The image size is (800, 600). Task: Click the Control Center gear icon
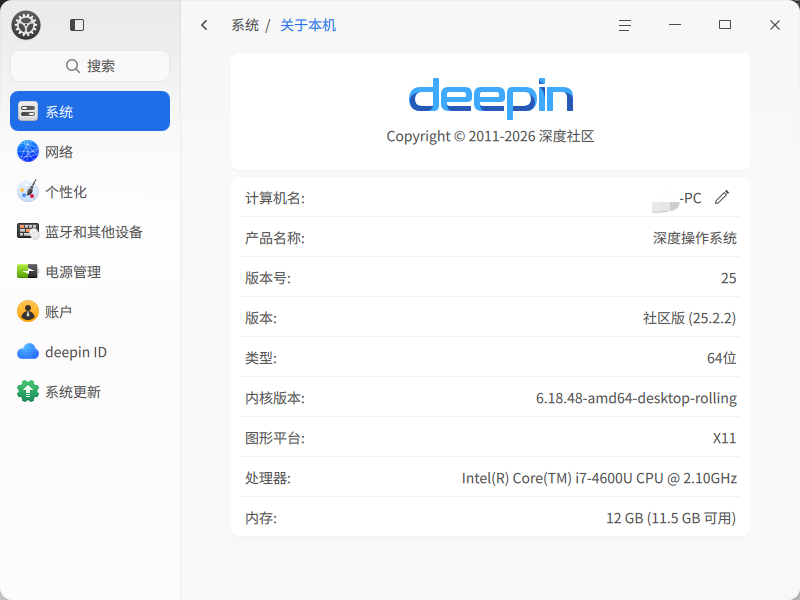pos(26,25)
